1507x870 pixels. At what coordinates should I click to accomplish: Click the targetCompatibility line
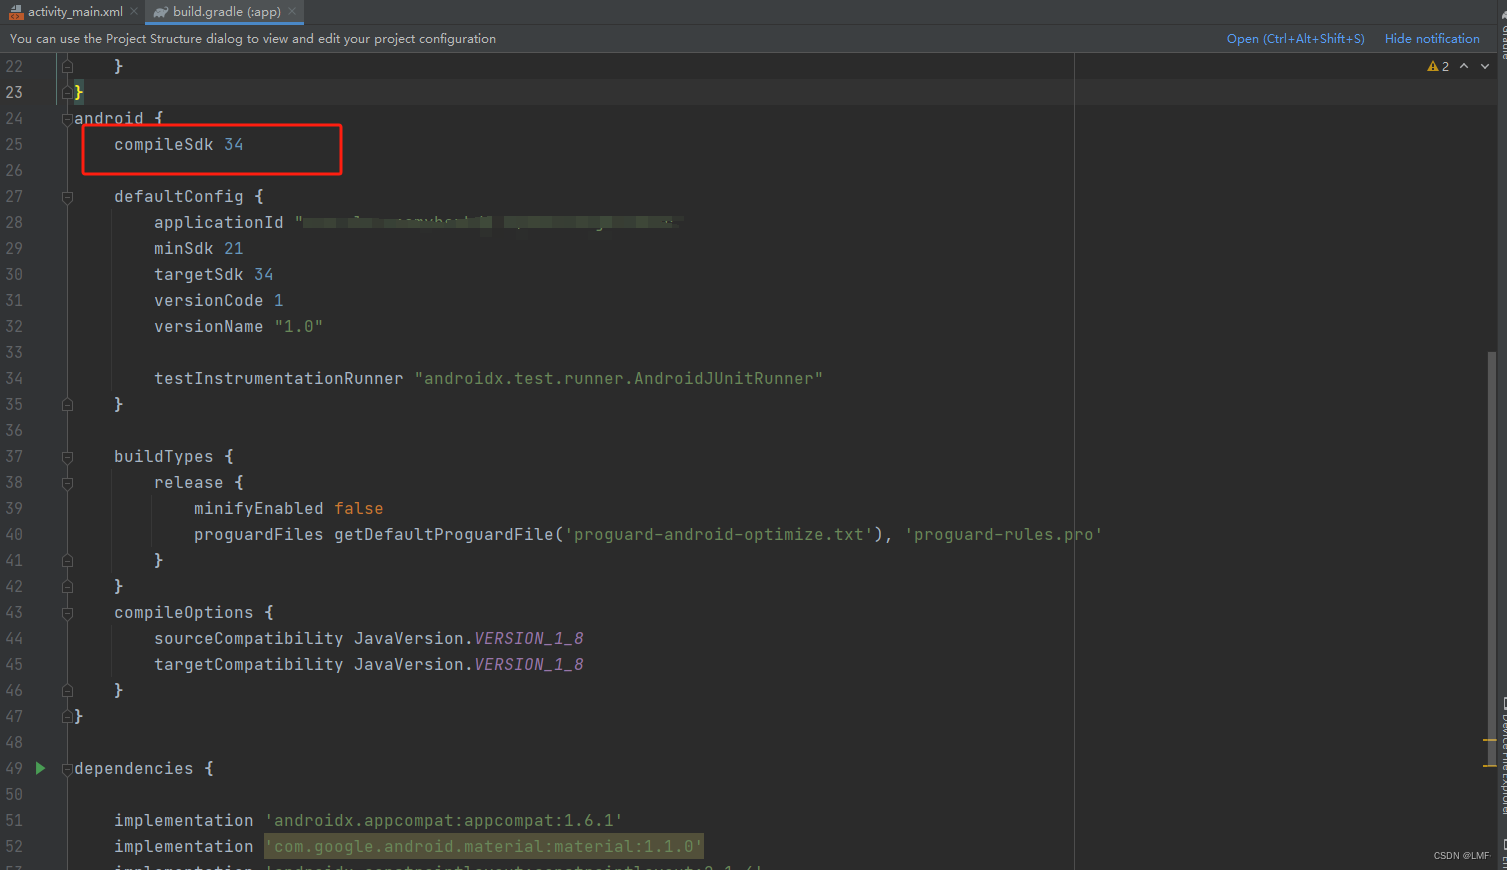coord(369,664)
